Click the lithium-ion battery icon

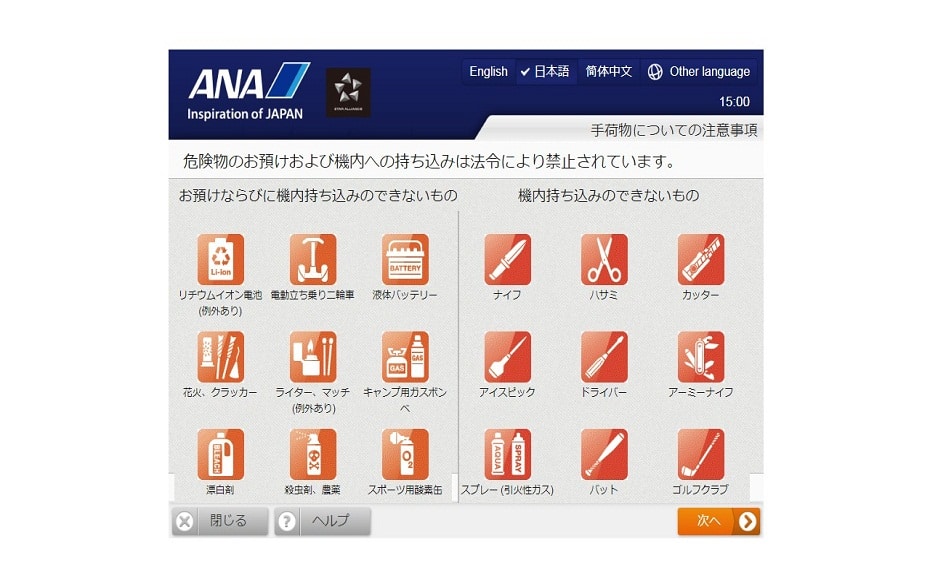coord(221,259)
